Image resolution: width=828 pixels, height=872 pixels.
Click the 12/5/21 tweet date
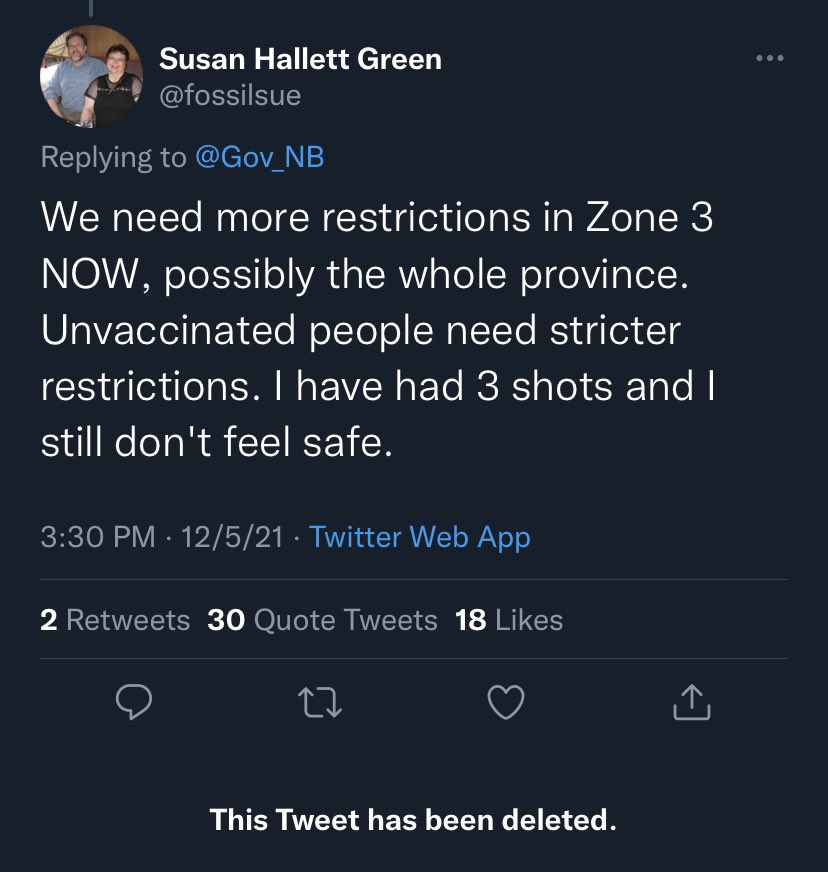[234, 537]
